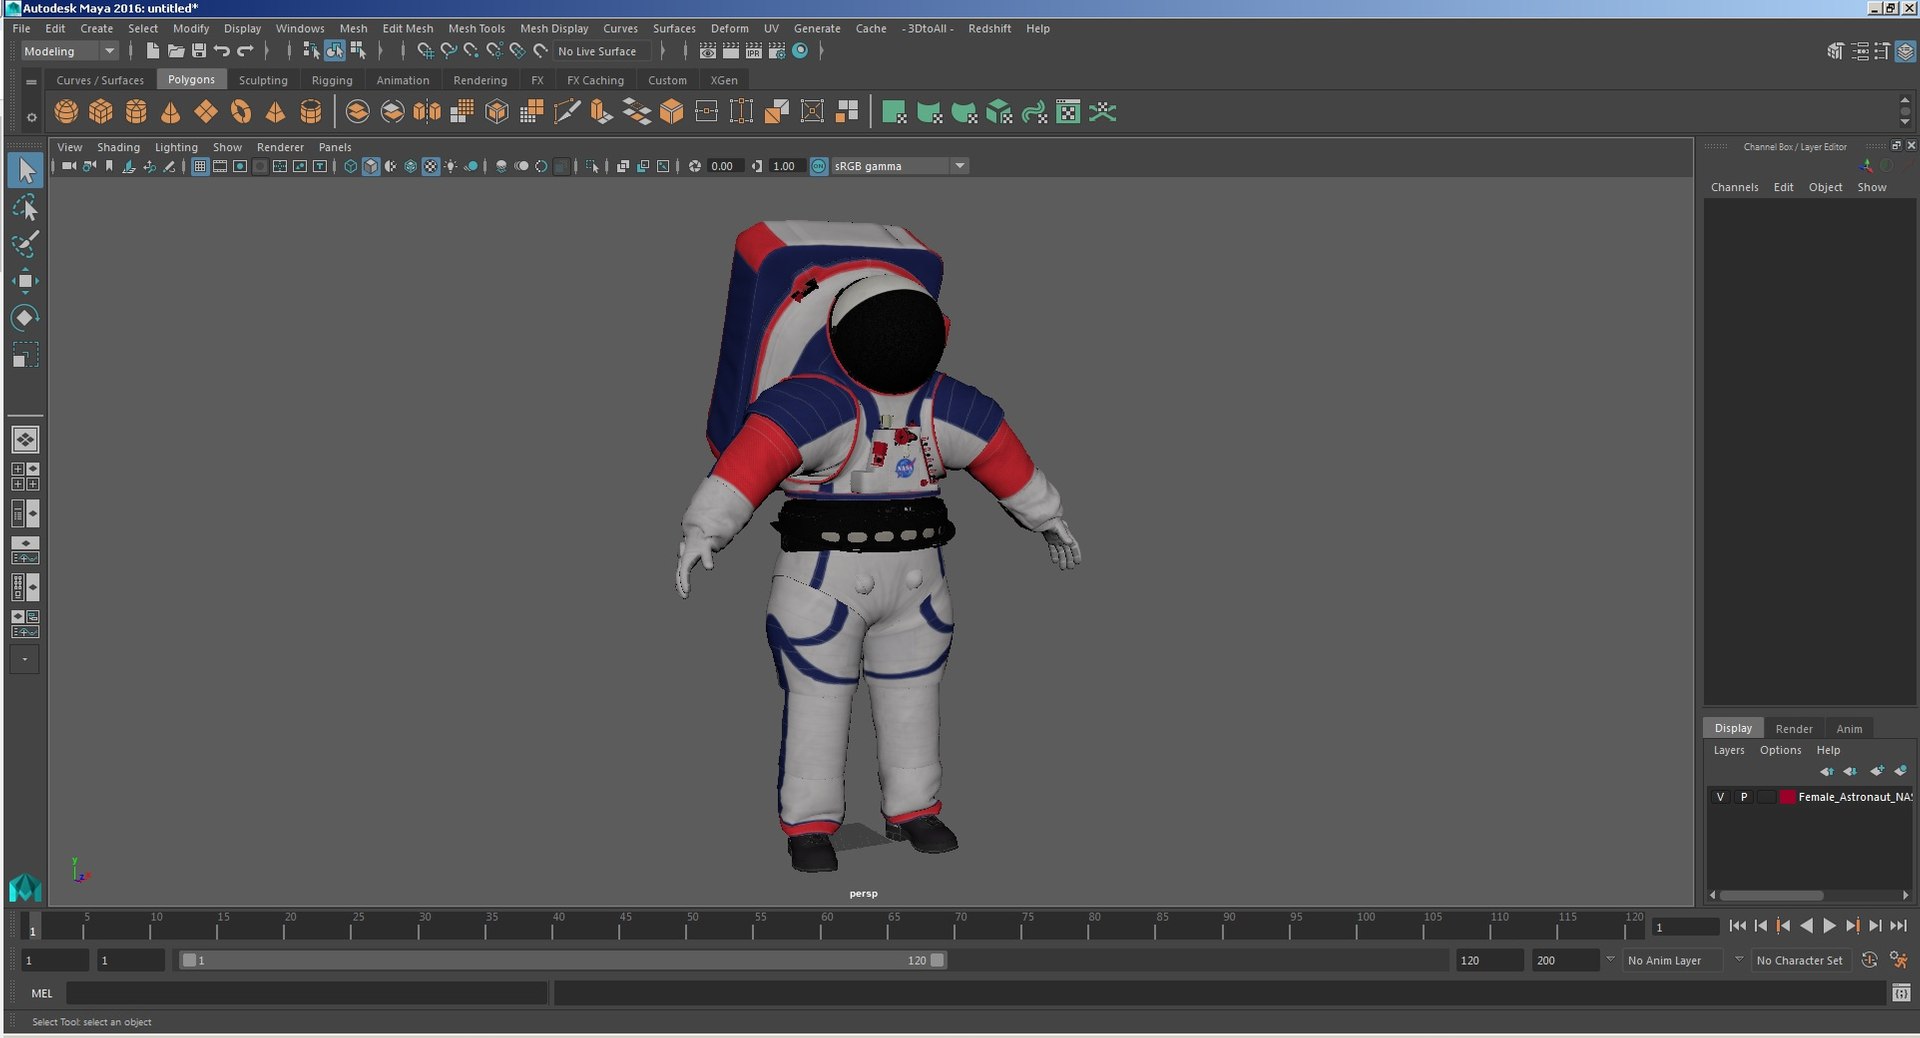The image size is (1920, 1038).
Task: Toggle use all lights in viewport
Action: [x=451, y=166]
